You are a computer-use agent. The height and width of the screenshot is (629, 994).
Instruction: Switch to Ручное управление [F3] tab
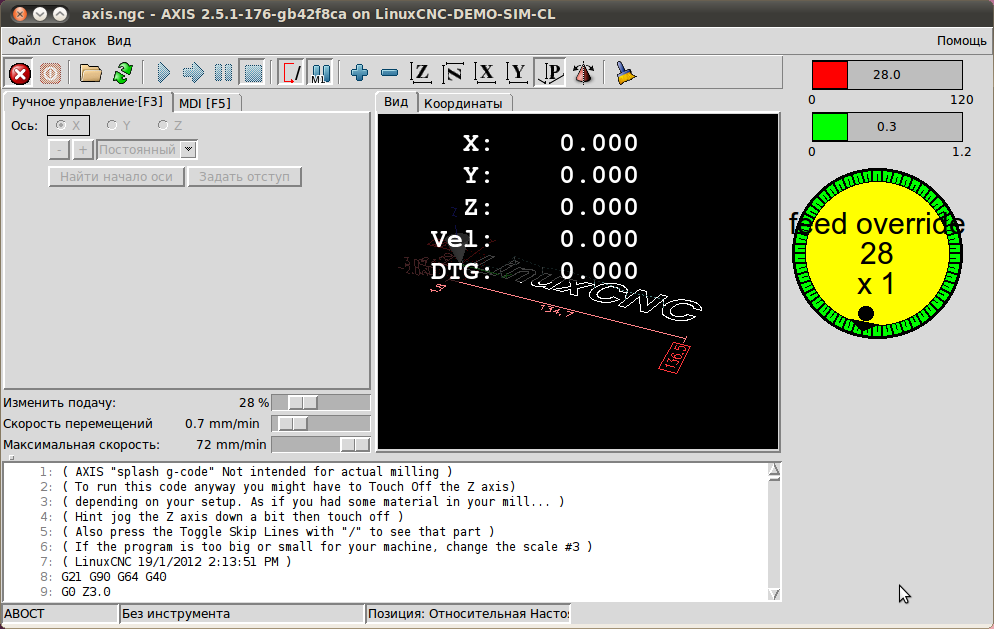87,102
